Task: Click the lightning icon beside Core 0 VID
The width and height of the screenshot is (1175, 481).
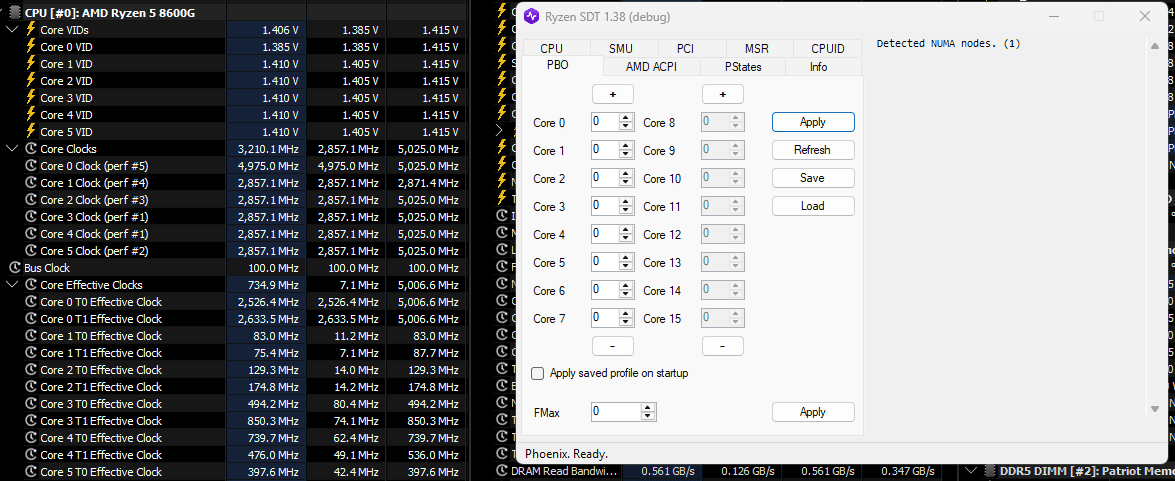Action: [x=31, y=46]
